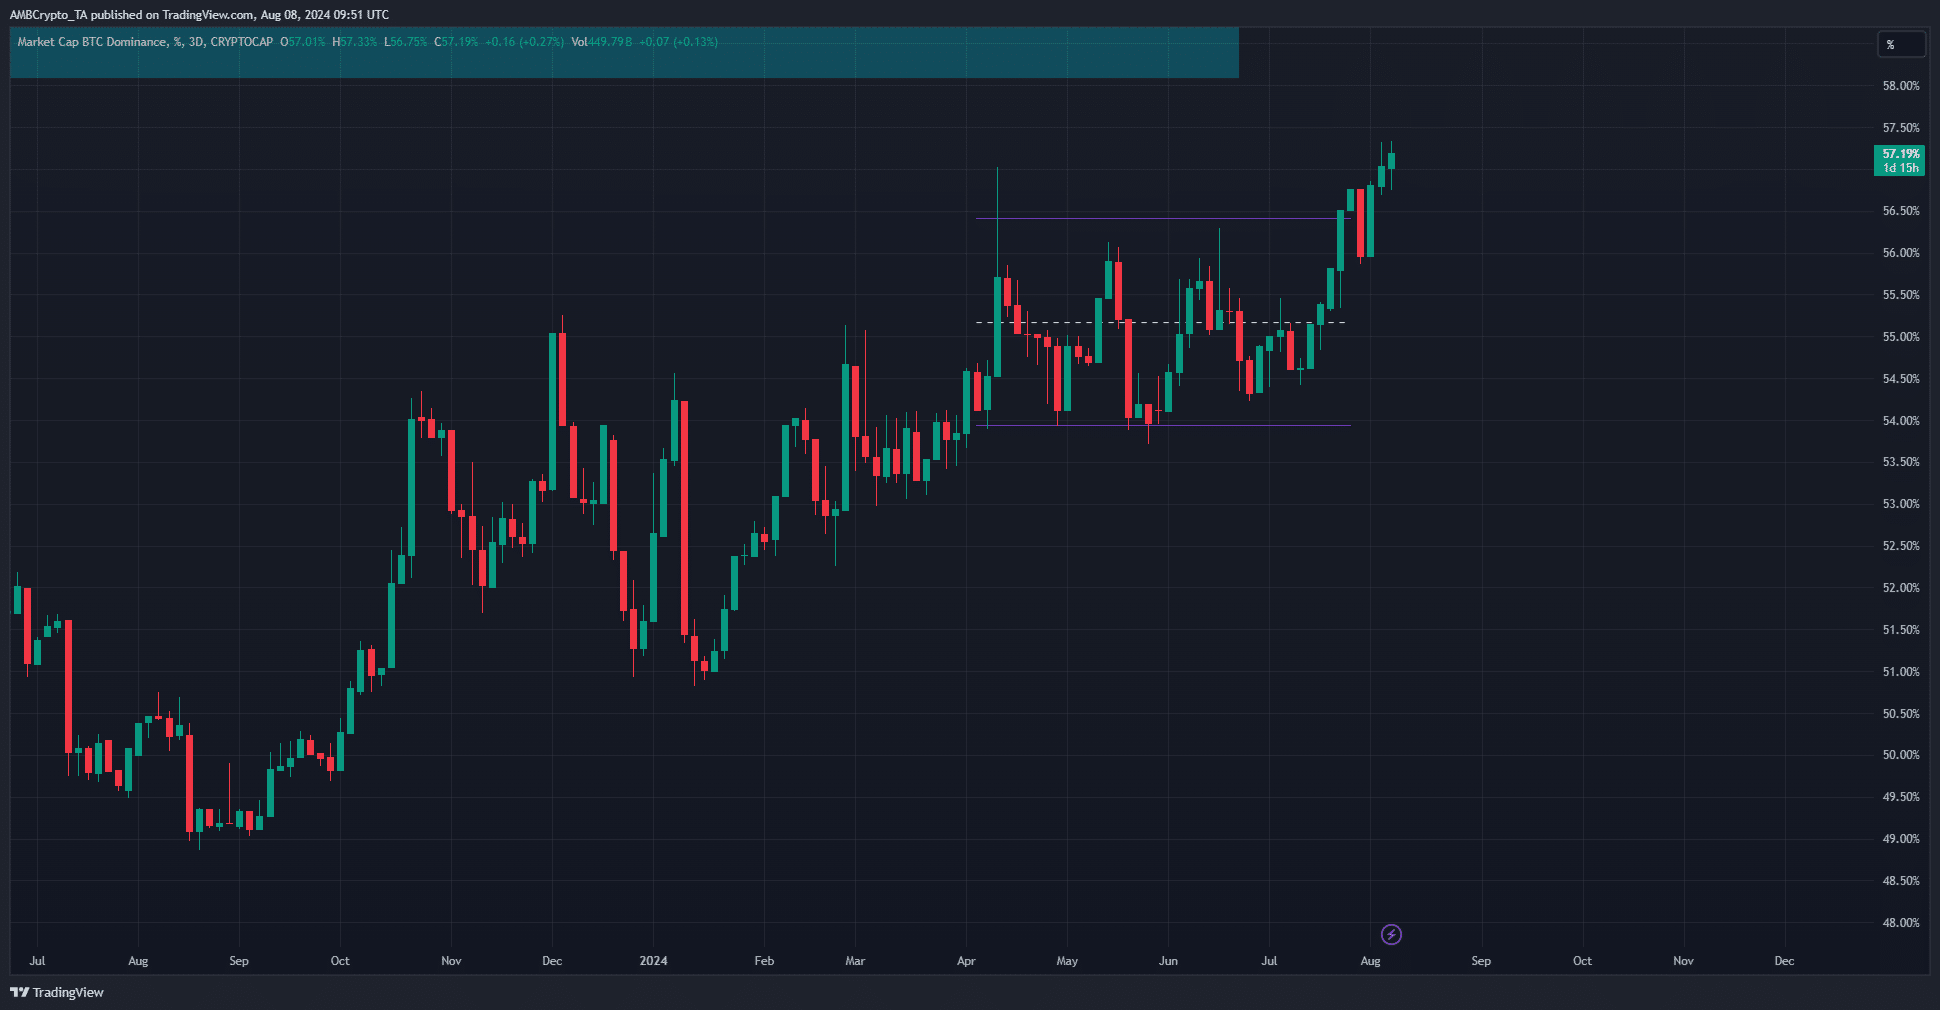
Task: Click the 50.50% price axis label
Action: coord(1900,714)
